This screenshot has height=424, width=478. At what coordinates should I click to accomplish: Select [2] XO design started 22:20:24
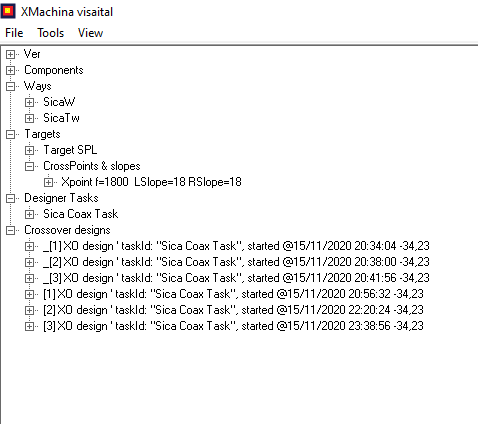233,310
